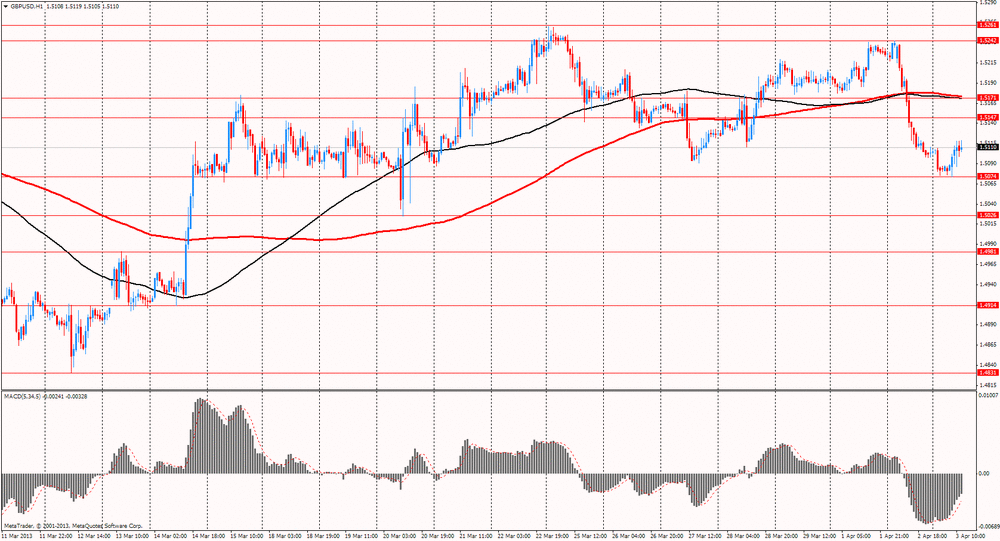Select the 1.4981 red price level label

987,252
